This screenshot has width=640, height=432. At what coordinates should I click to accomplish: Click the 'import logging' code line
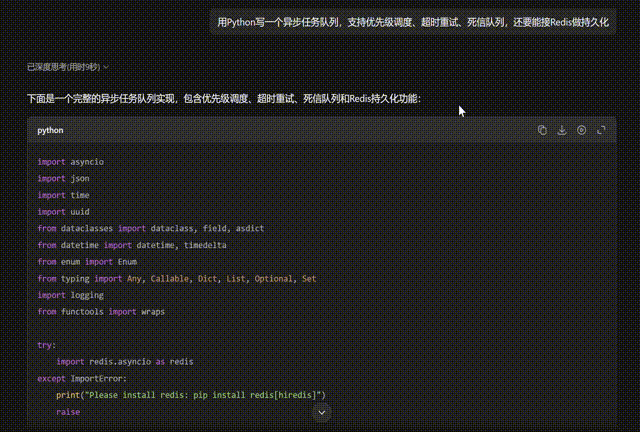[x=71, y=295]
